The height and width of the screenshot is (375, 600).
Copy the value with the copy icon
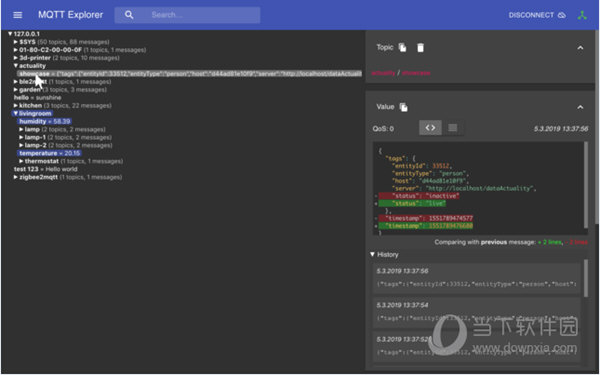tap(404, 107)
